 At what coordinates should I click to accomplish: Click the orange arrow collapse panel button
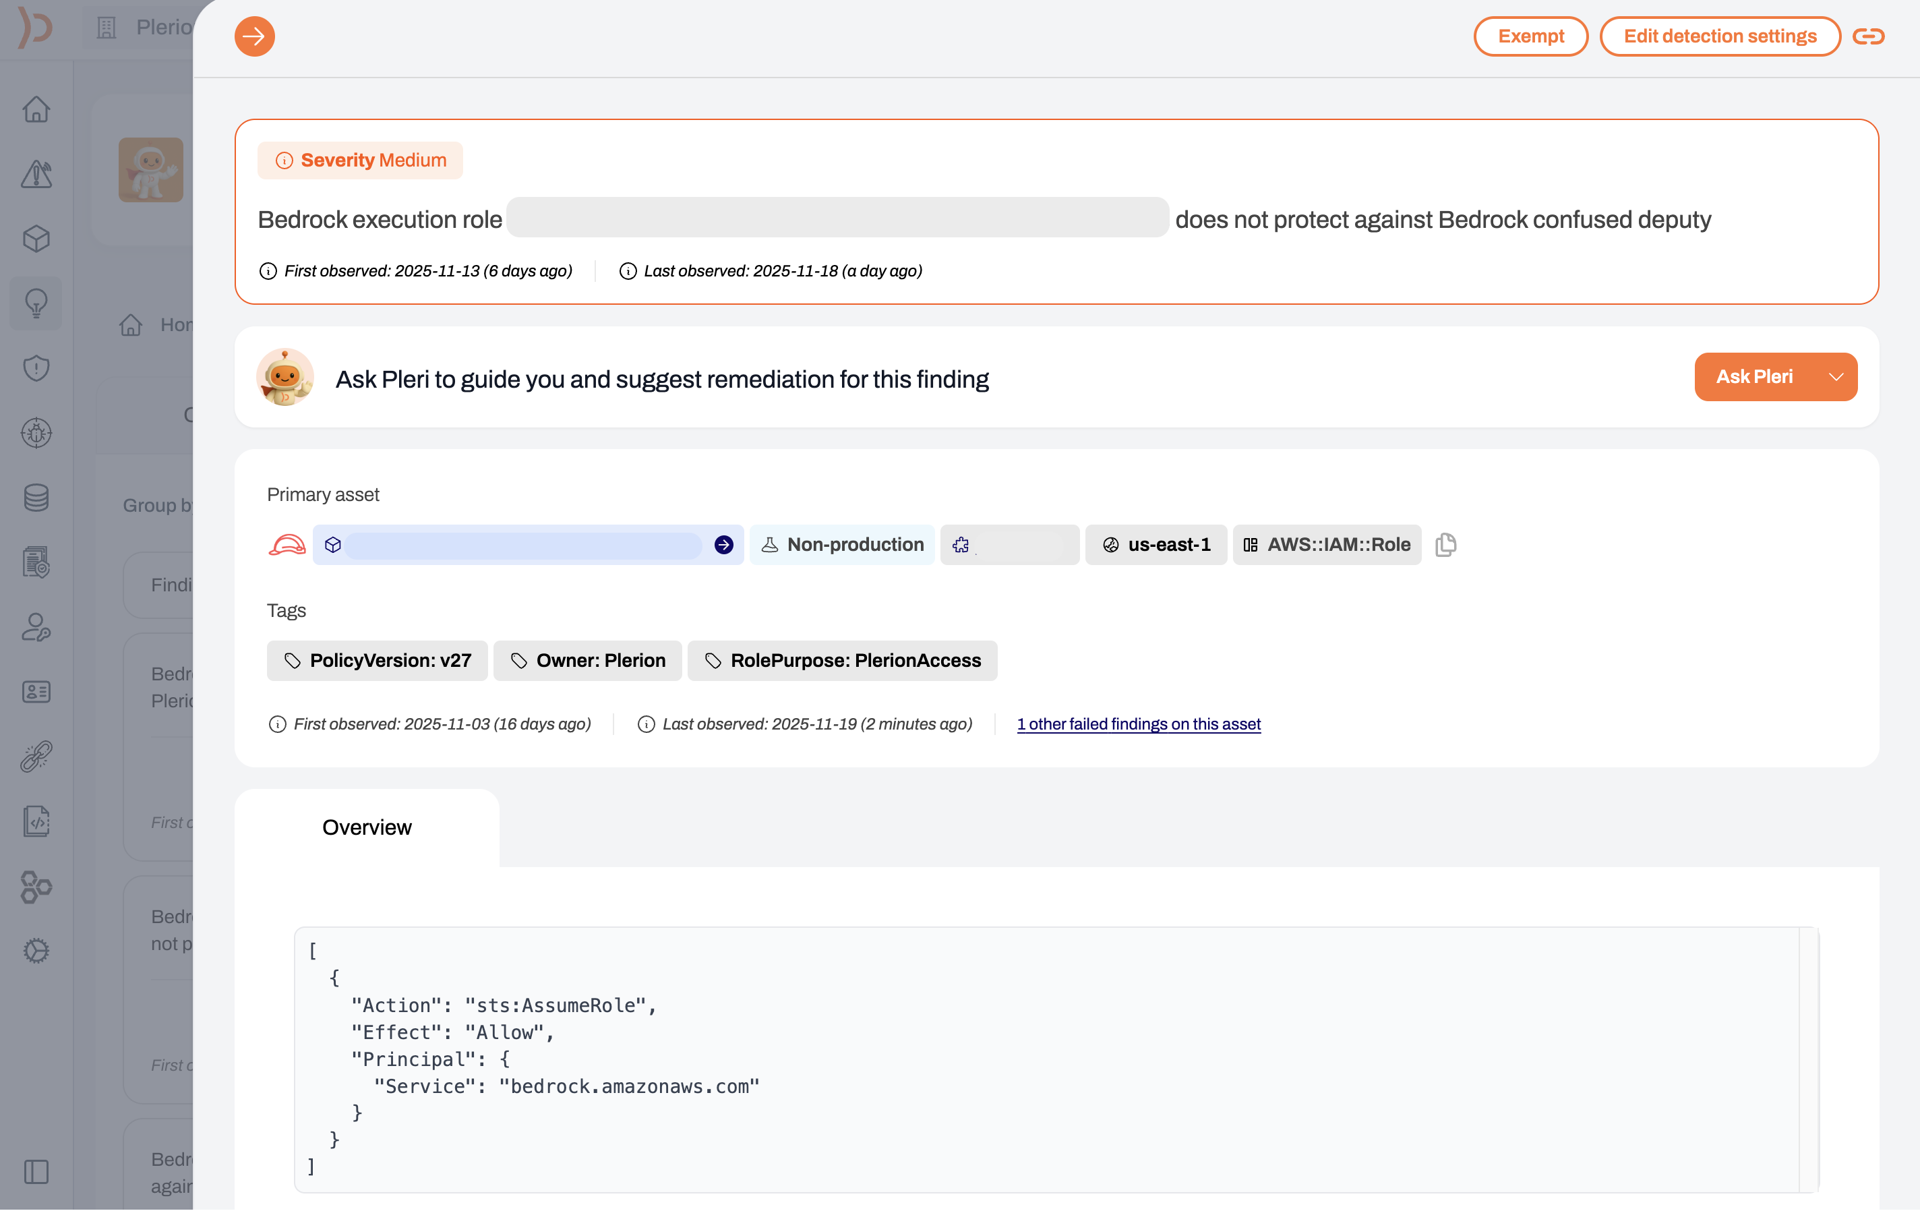254,37
